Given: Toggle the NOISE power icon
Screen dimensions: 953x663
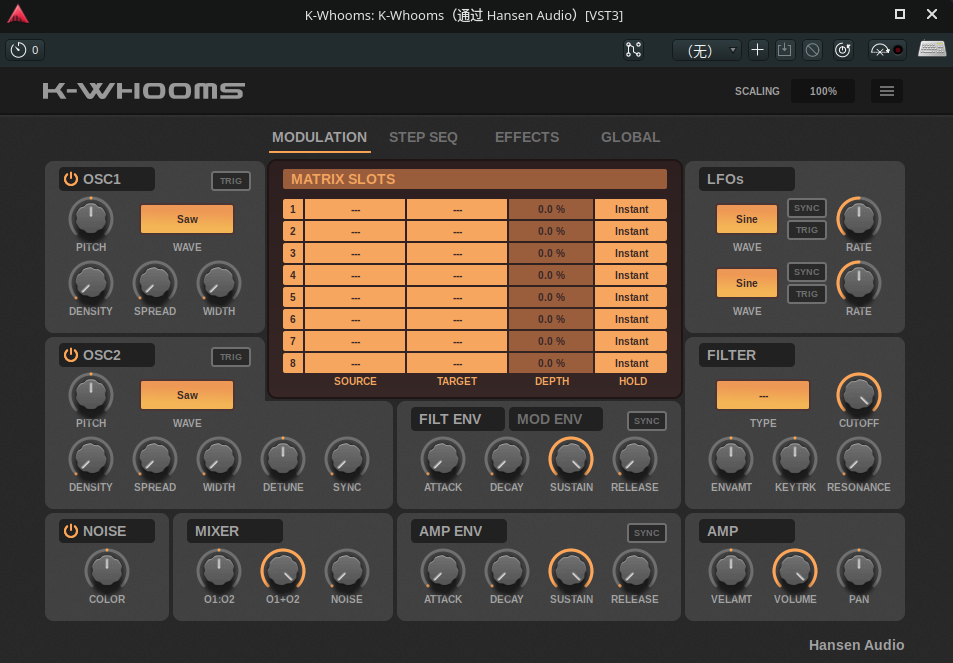Looking at the screenshot, I should (71, 531).
